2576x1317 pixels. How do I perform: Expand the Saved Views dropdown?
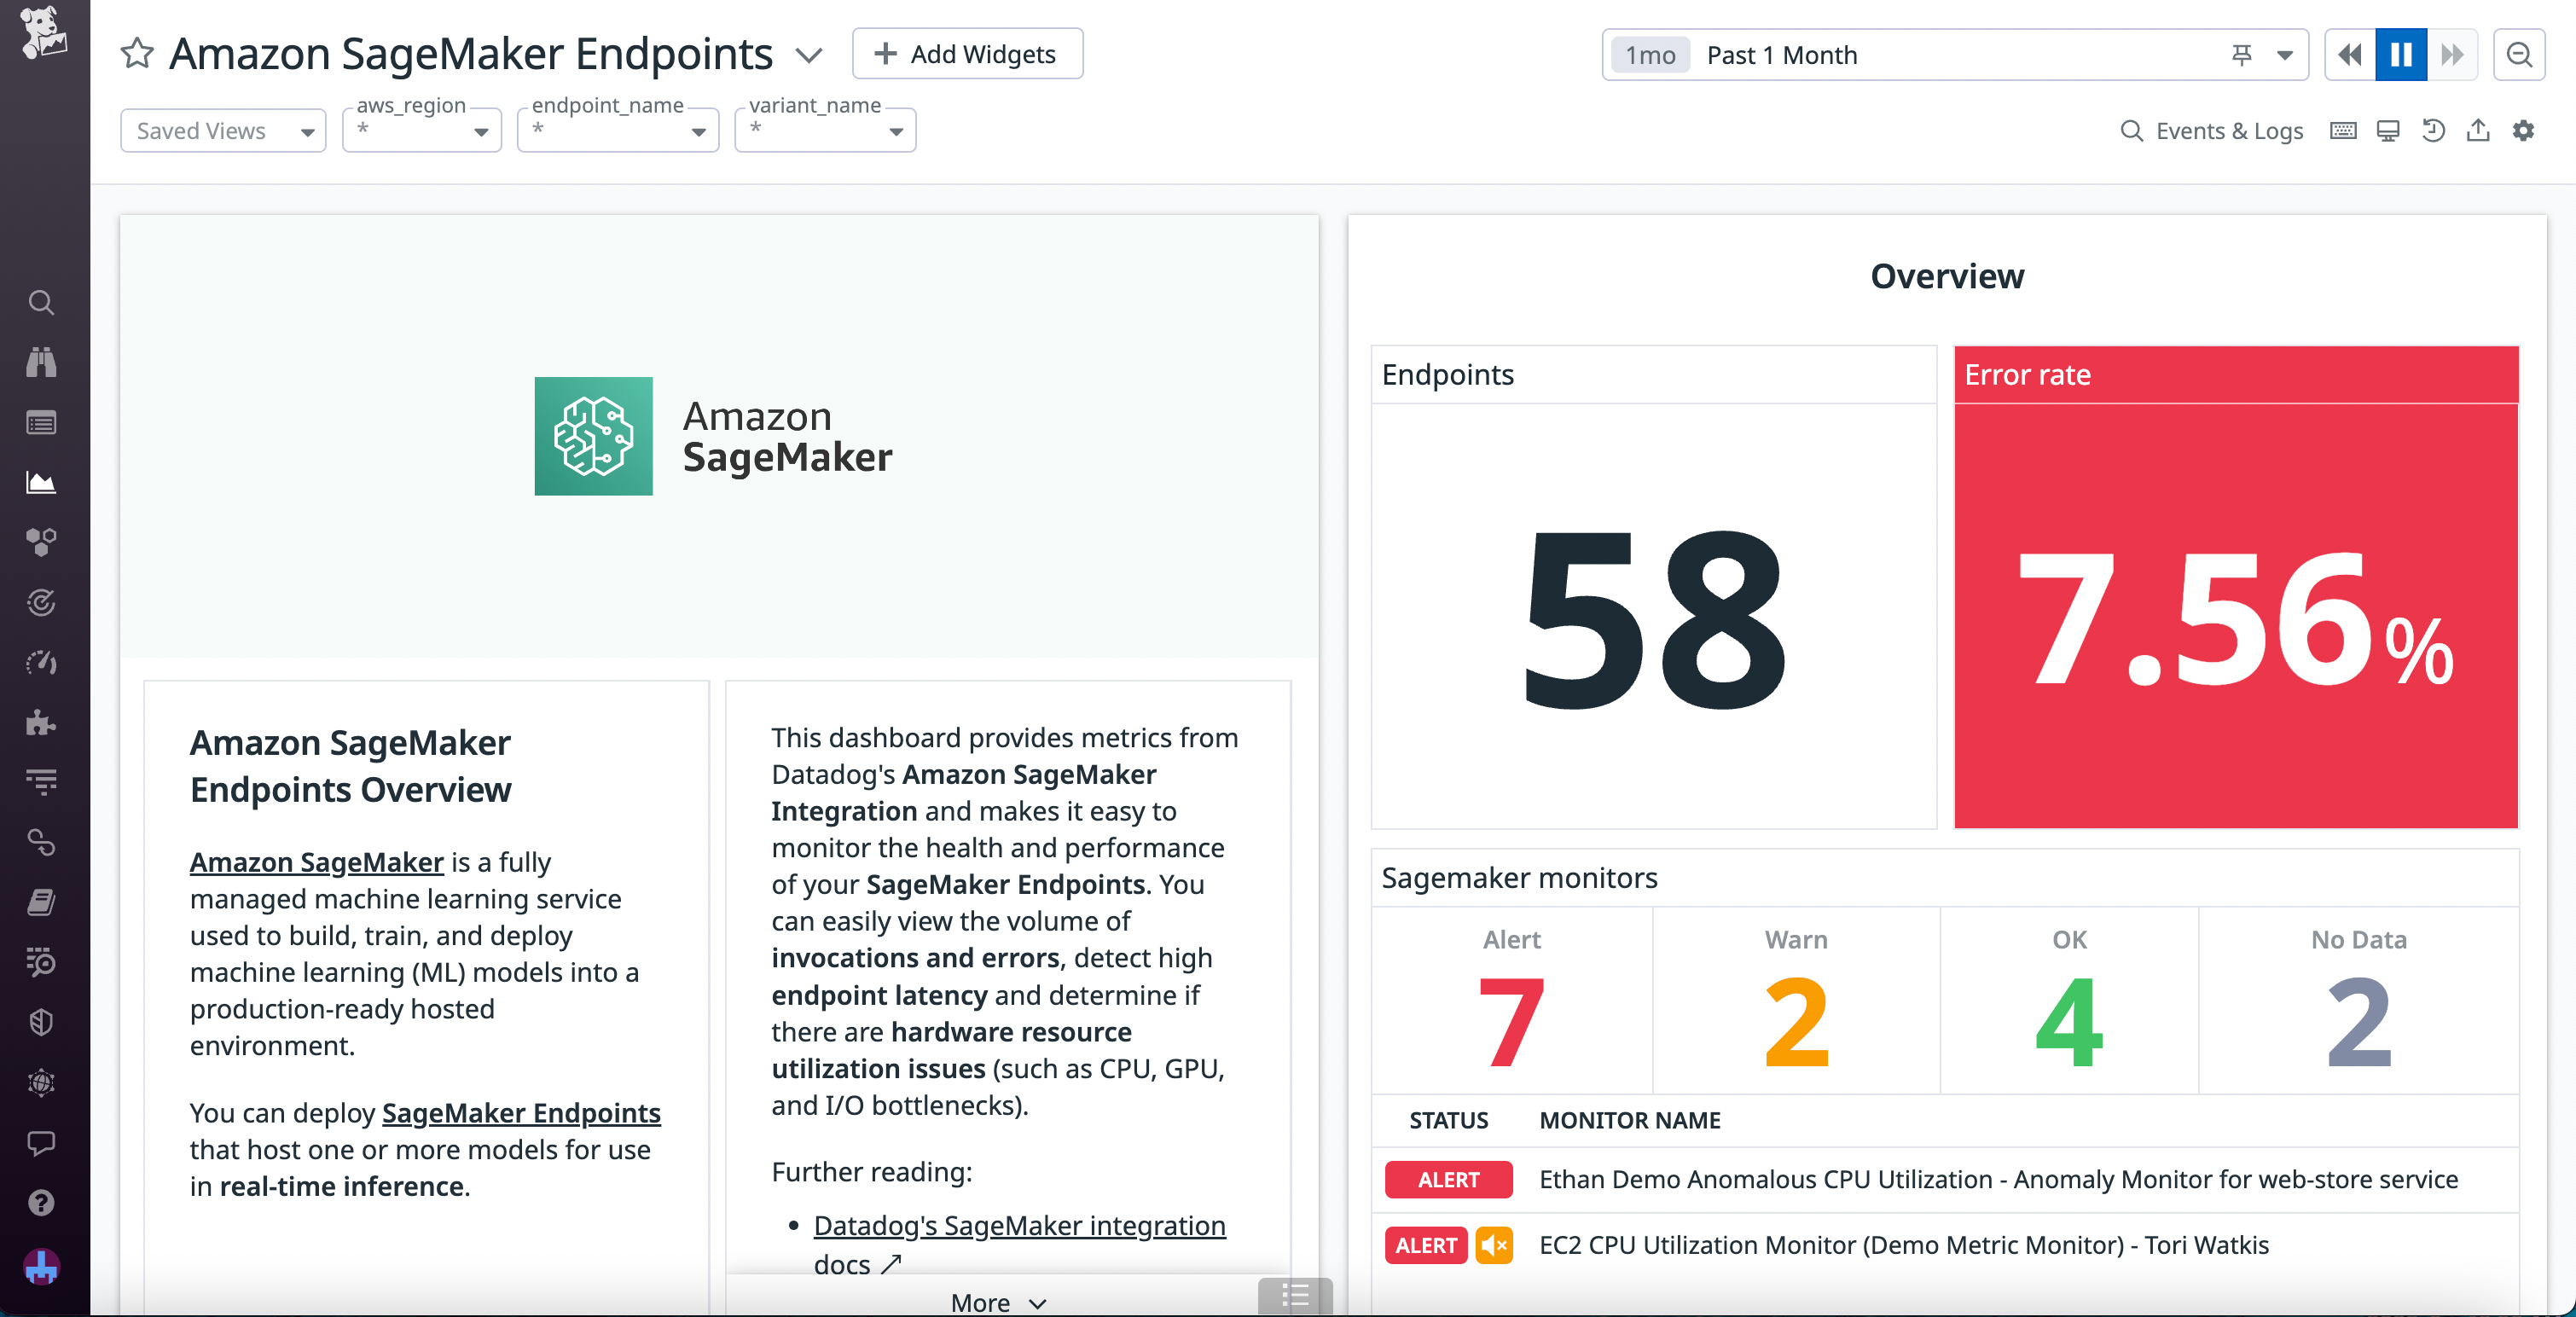[x=222, y=130]
